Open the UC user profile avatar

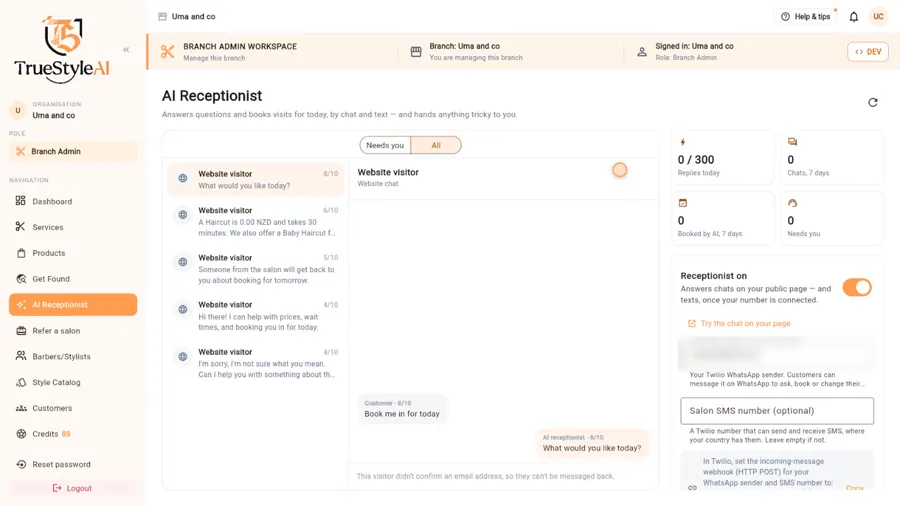(x=878, y=17)
